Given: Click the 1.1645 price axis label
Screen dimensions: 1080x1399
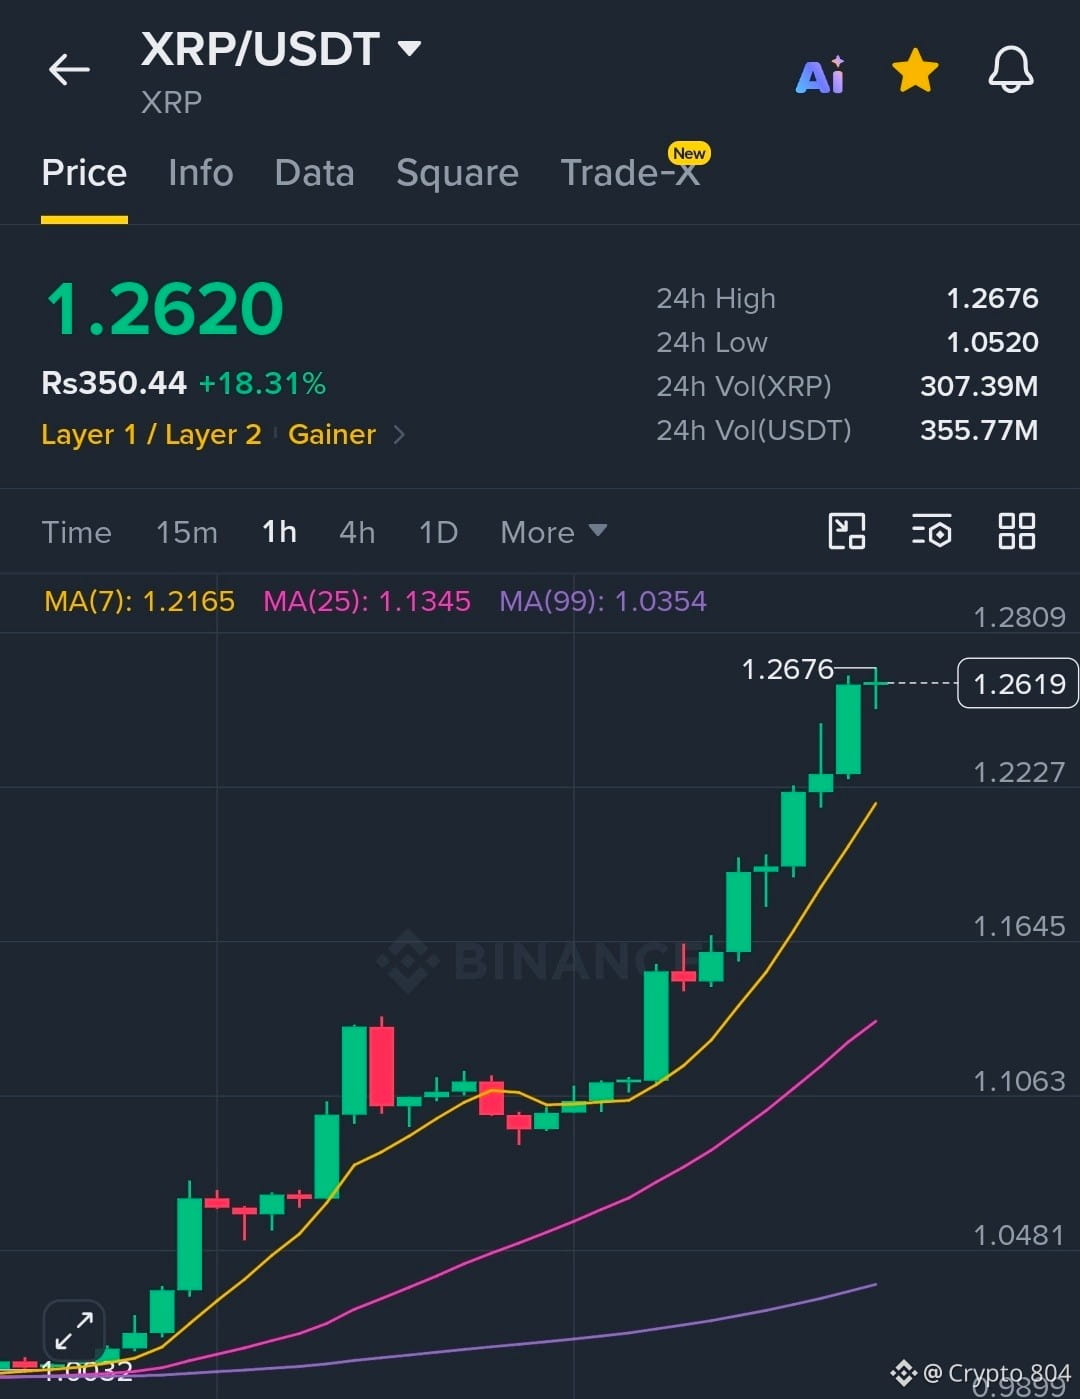Looking at the screenshot, I should pyautogui.click(x=1019, y=926).
